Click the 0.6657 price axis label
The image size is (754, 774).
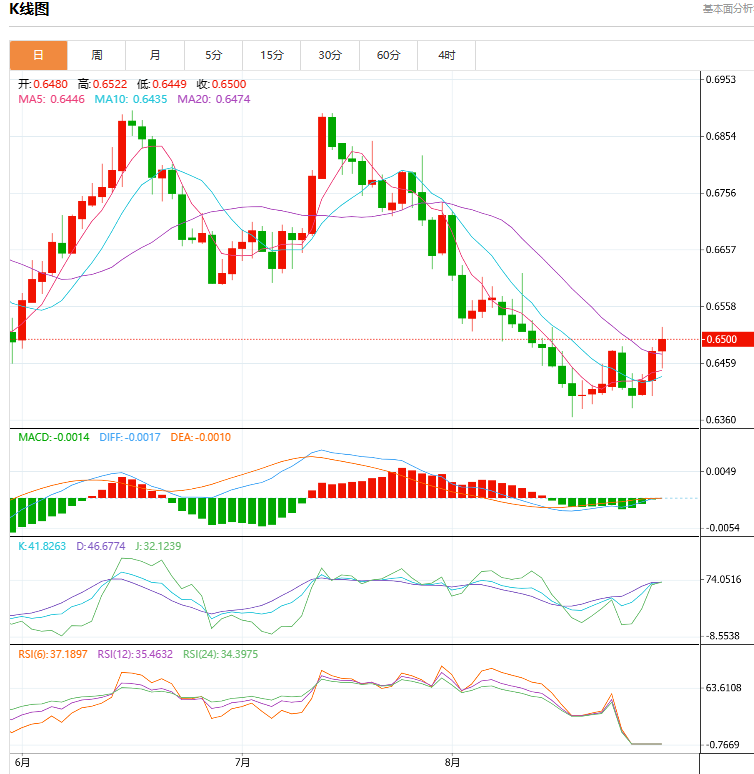[x=721, y=250]
